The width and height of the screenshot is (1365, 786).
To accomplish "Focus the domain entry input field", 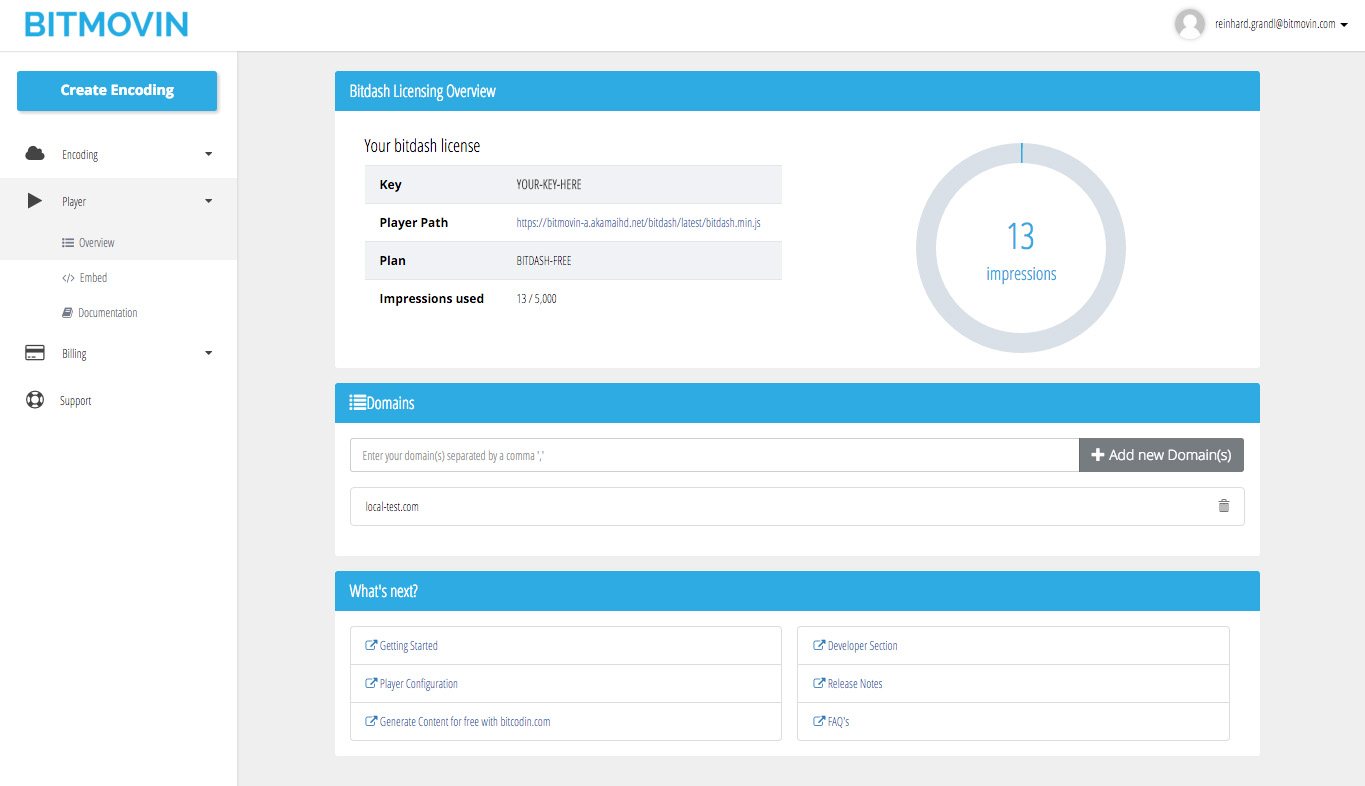I will click(714, 455).
